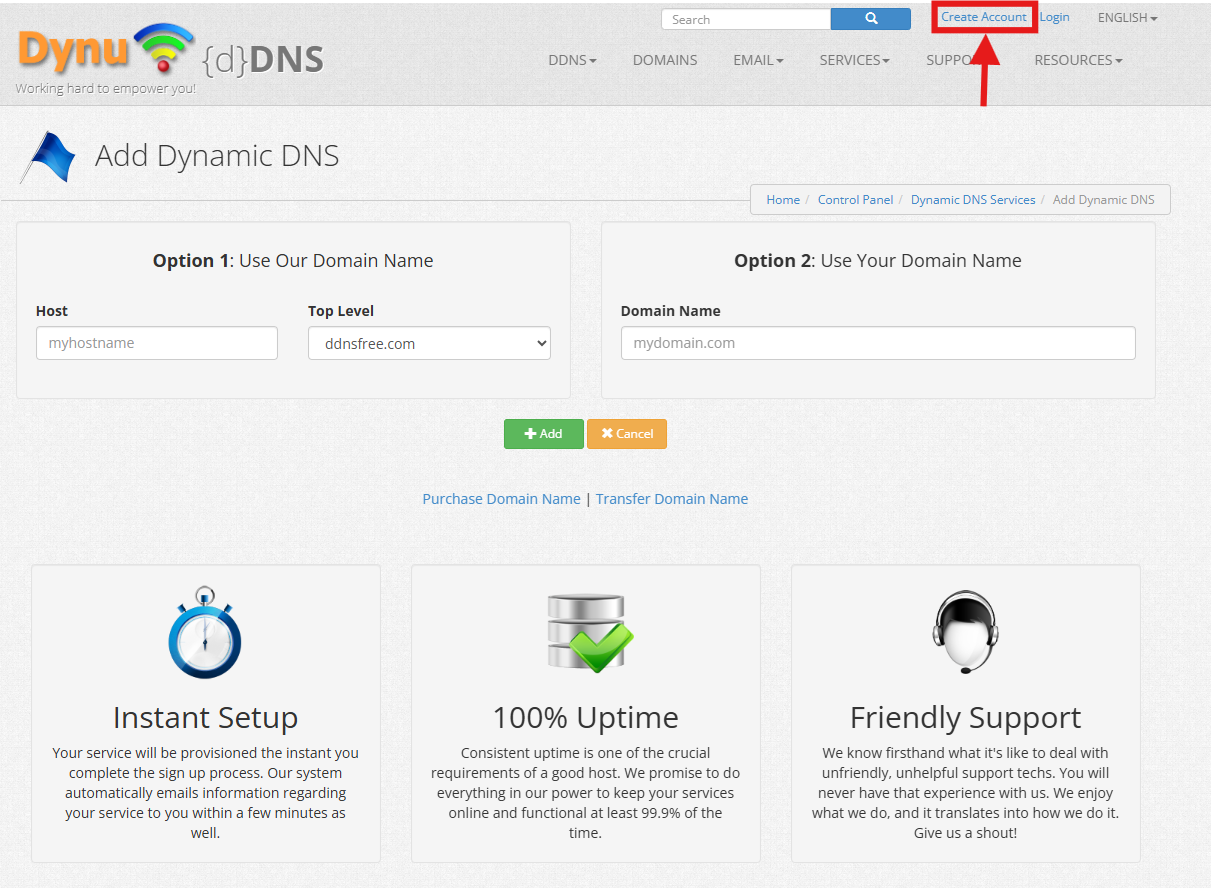Open the Top Level domain dropdown
Screen dimensions: 1211x888
[x=429, y=343]
